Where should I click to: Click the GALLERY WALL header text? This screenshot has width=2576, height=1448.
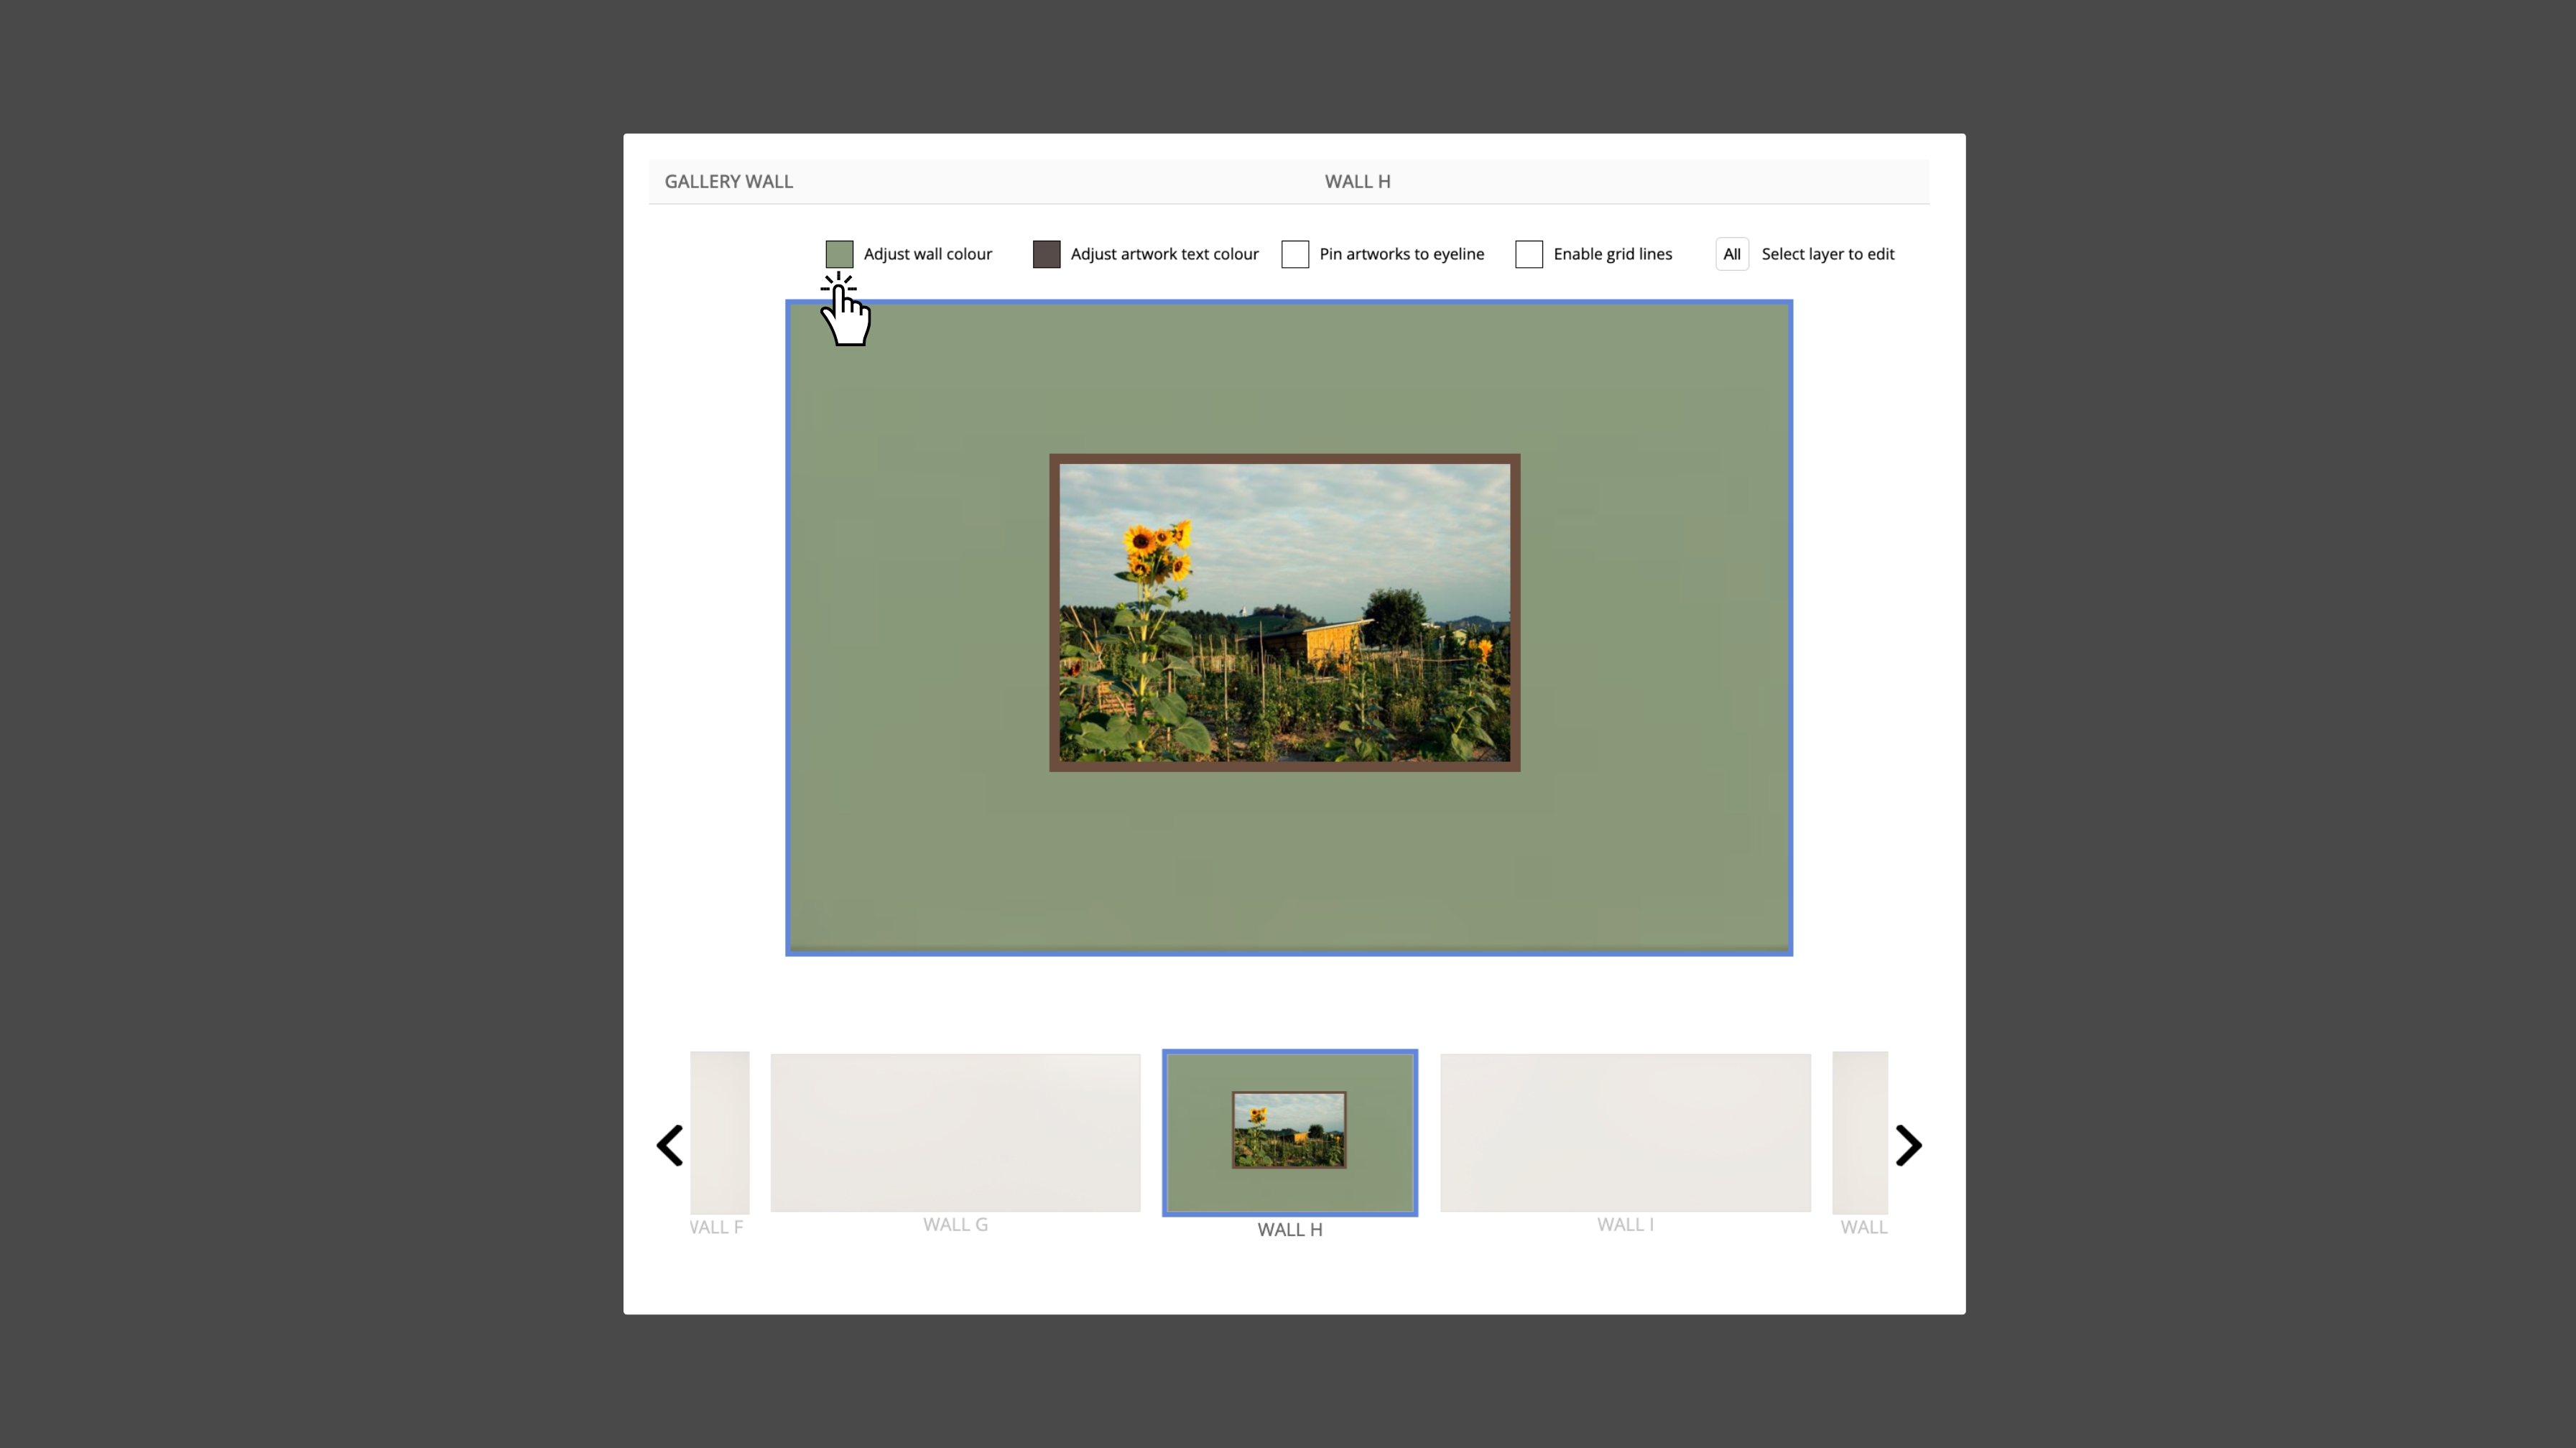[x=728, y=181]
